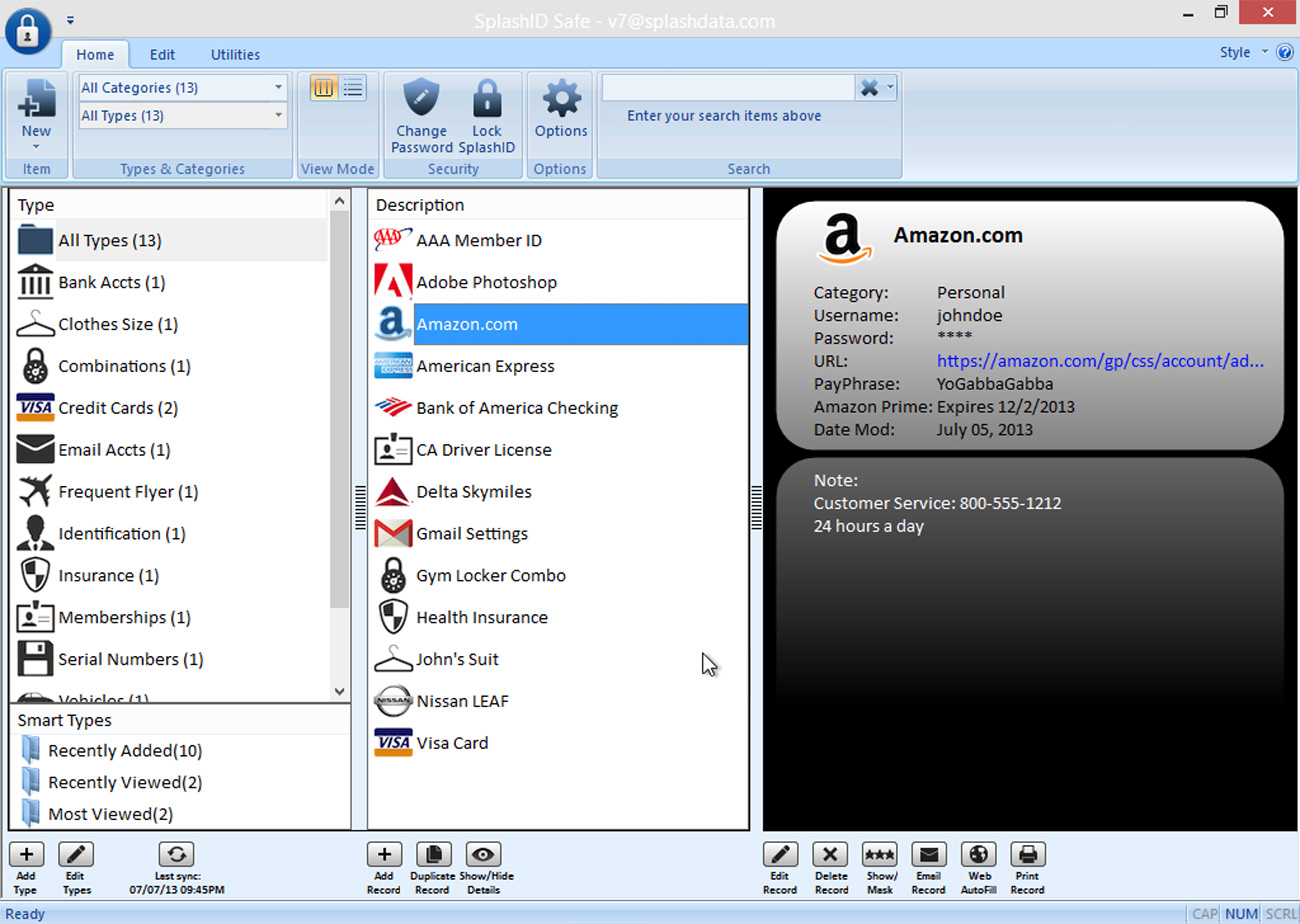
Task: Open the Style dropdown menu
Action: coord(1243,52)
